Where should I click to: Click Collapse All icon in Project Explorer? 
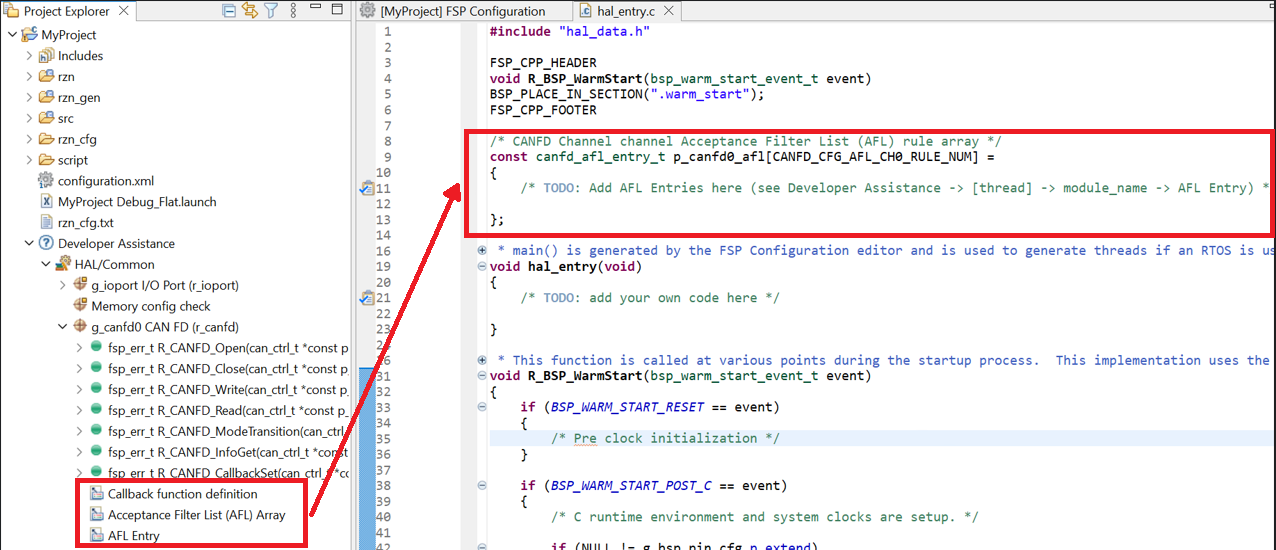(x=230, y=11)
